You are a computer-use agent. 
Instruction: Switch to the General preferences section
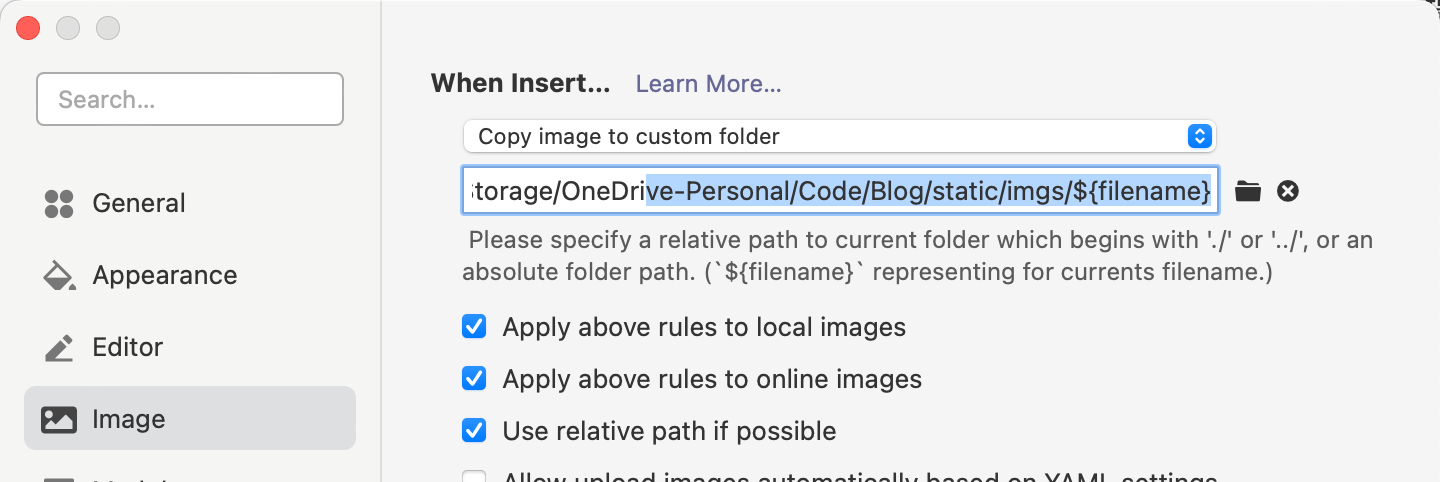139,204
